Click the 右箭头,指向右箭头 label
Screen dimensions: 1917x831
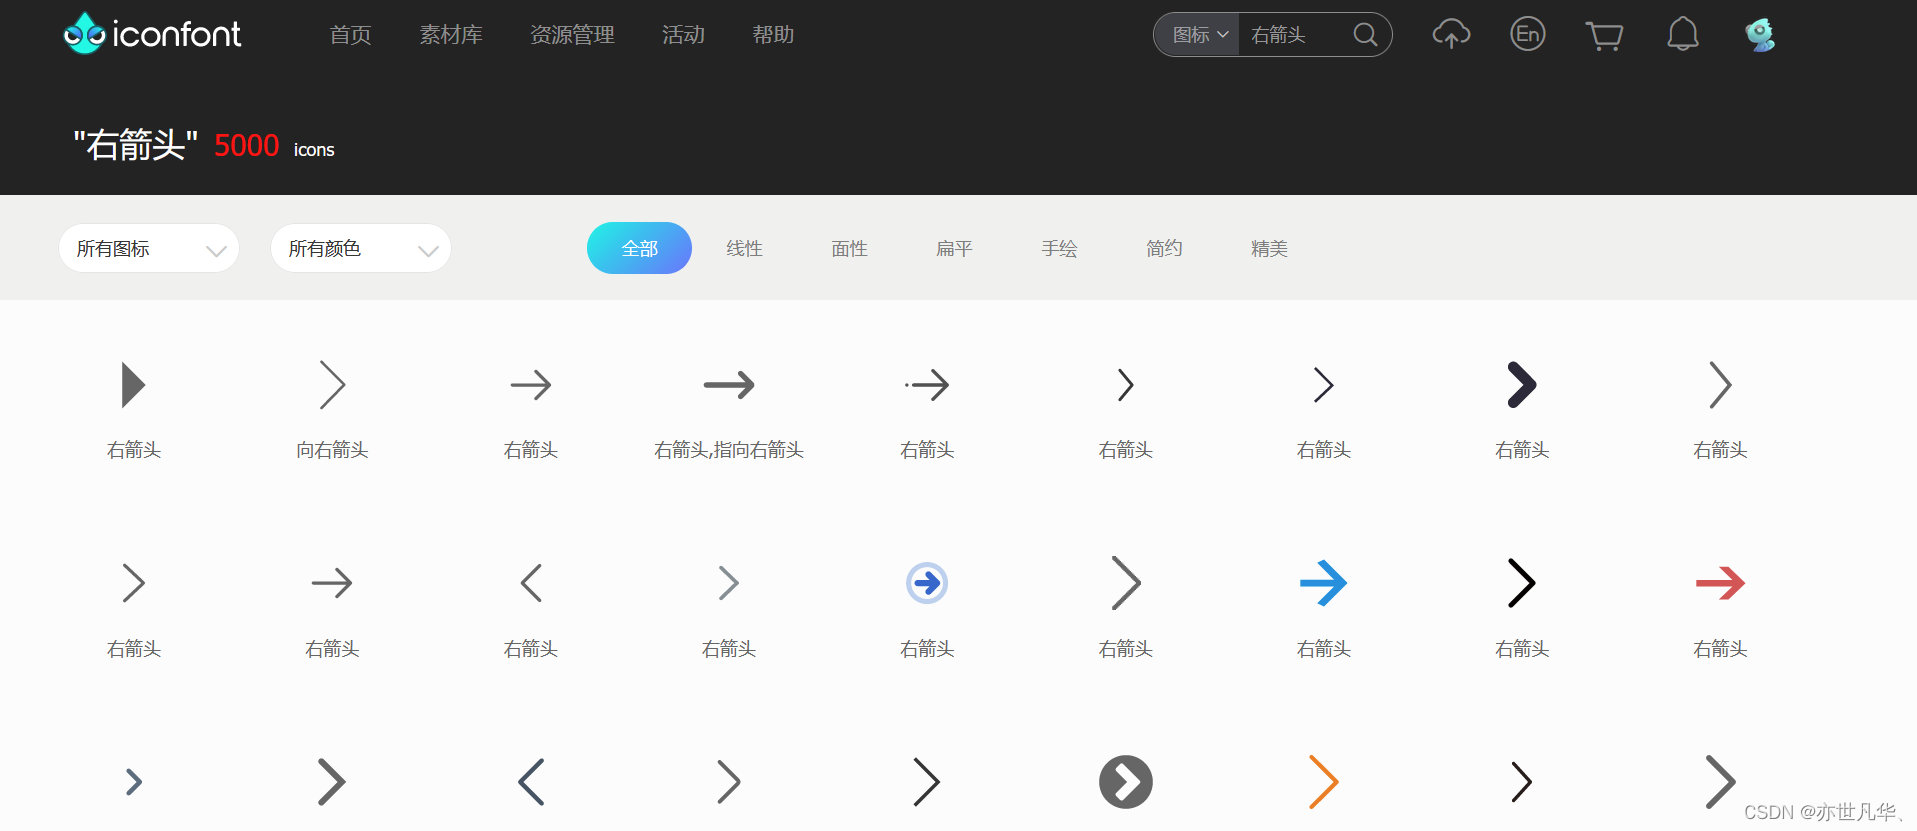coord(729,450)
